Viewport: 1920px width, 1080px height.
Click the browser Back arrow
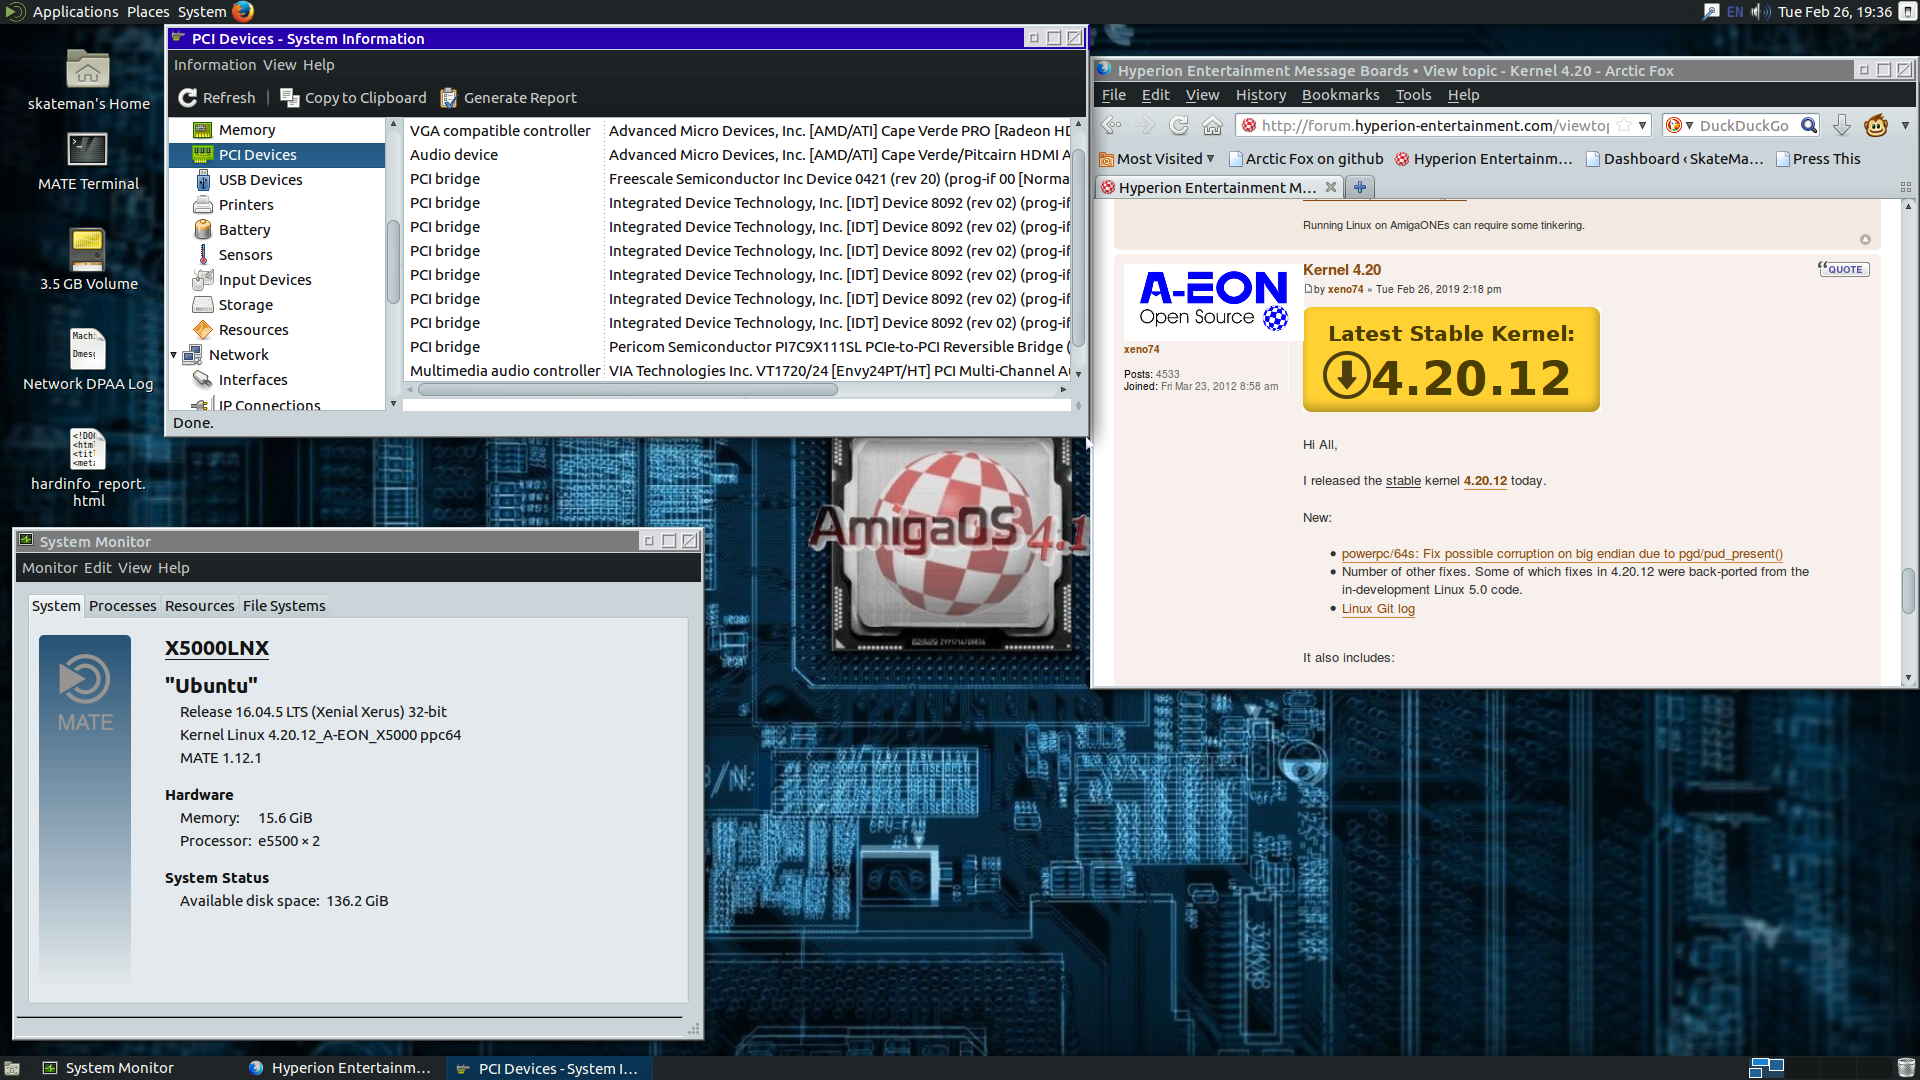1111,125
